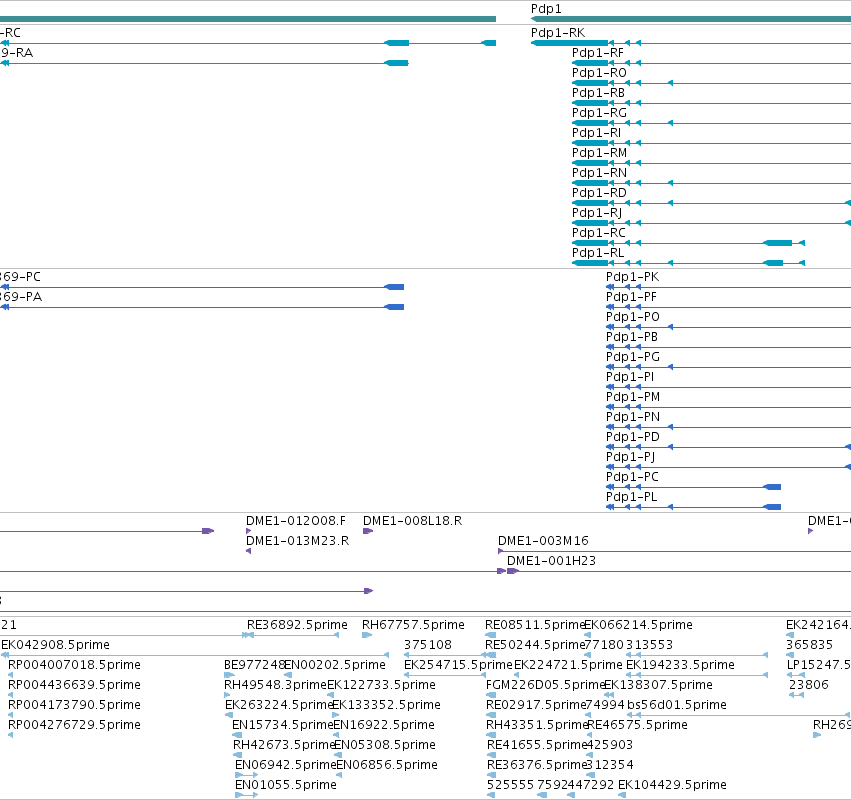This screenshot has height=800, width=851.
Task: Select the 375108 feature label
Action: point(428,645)
